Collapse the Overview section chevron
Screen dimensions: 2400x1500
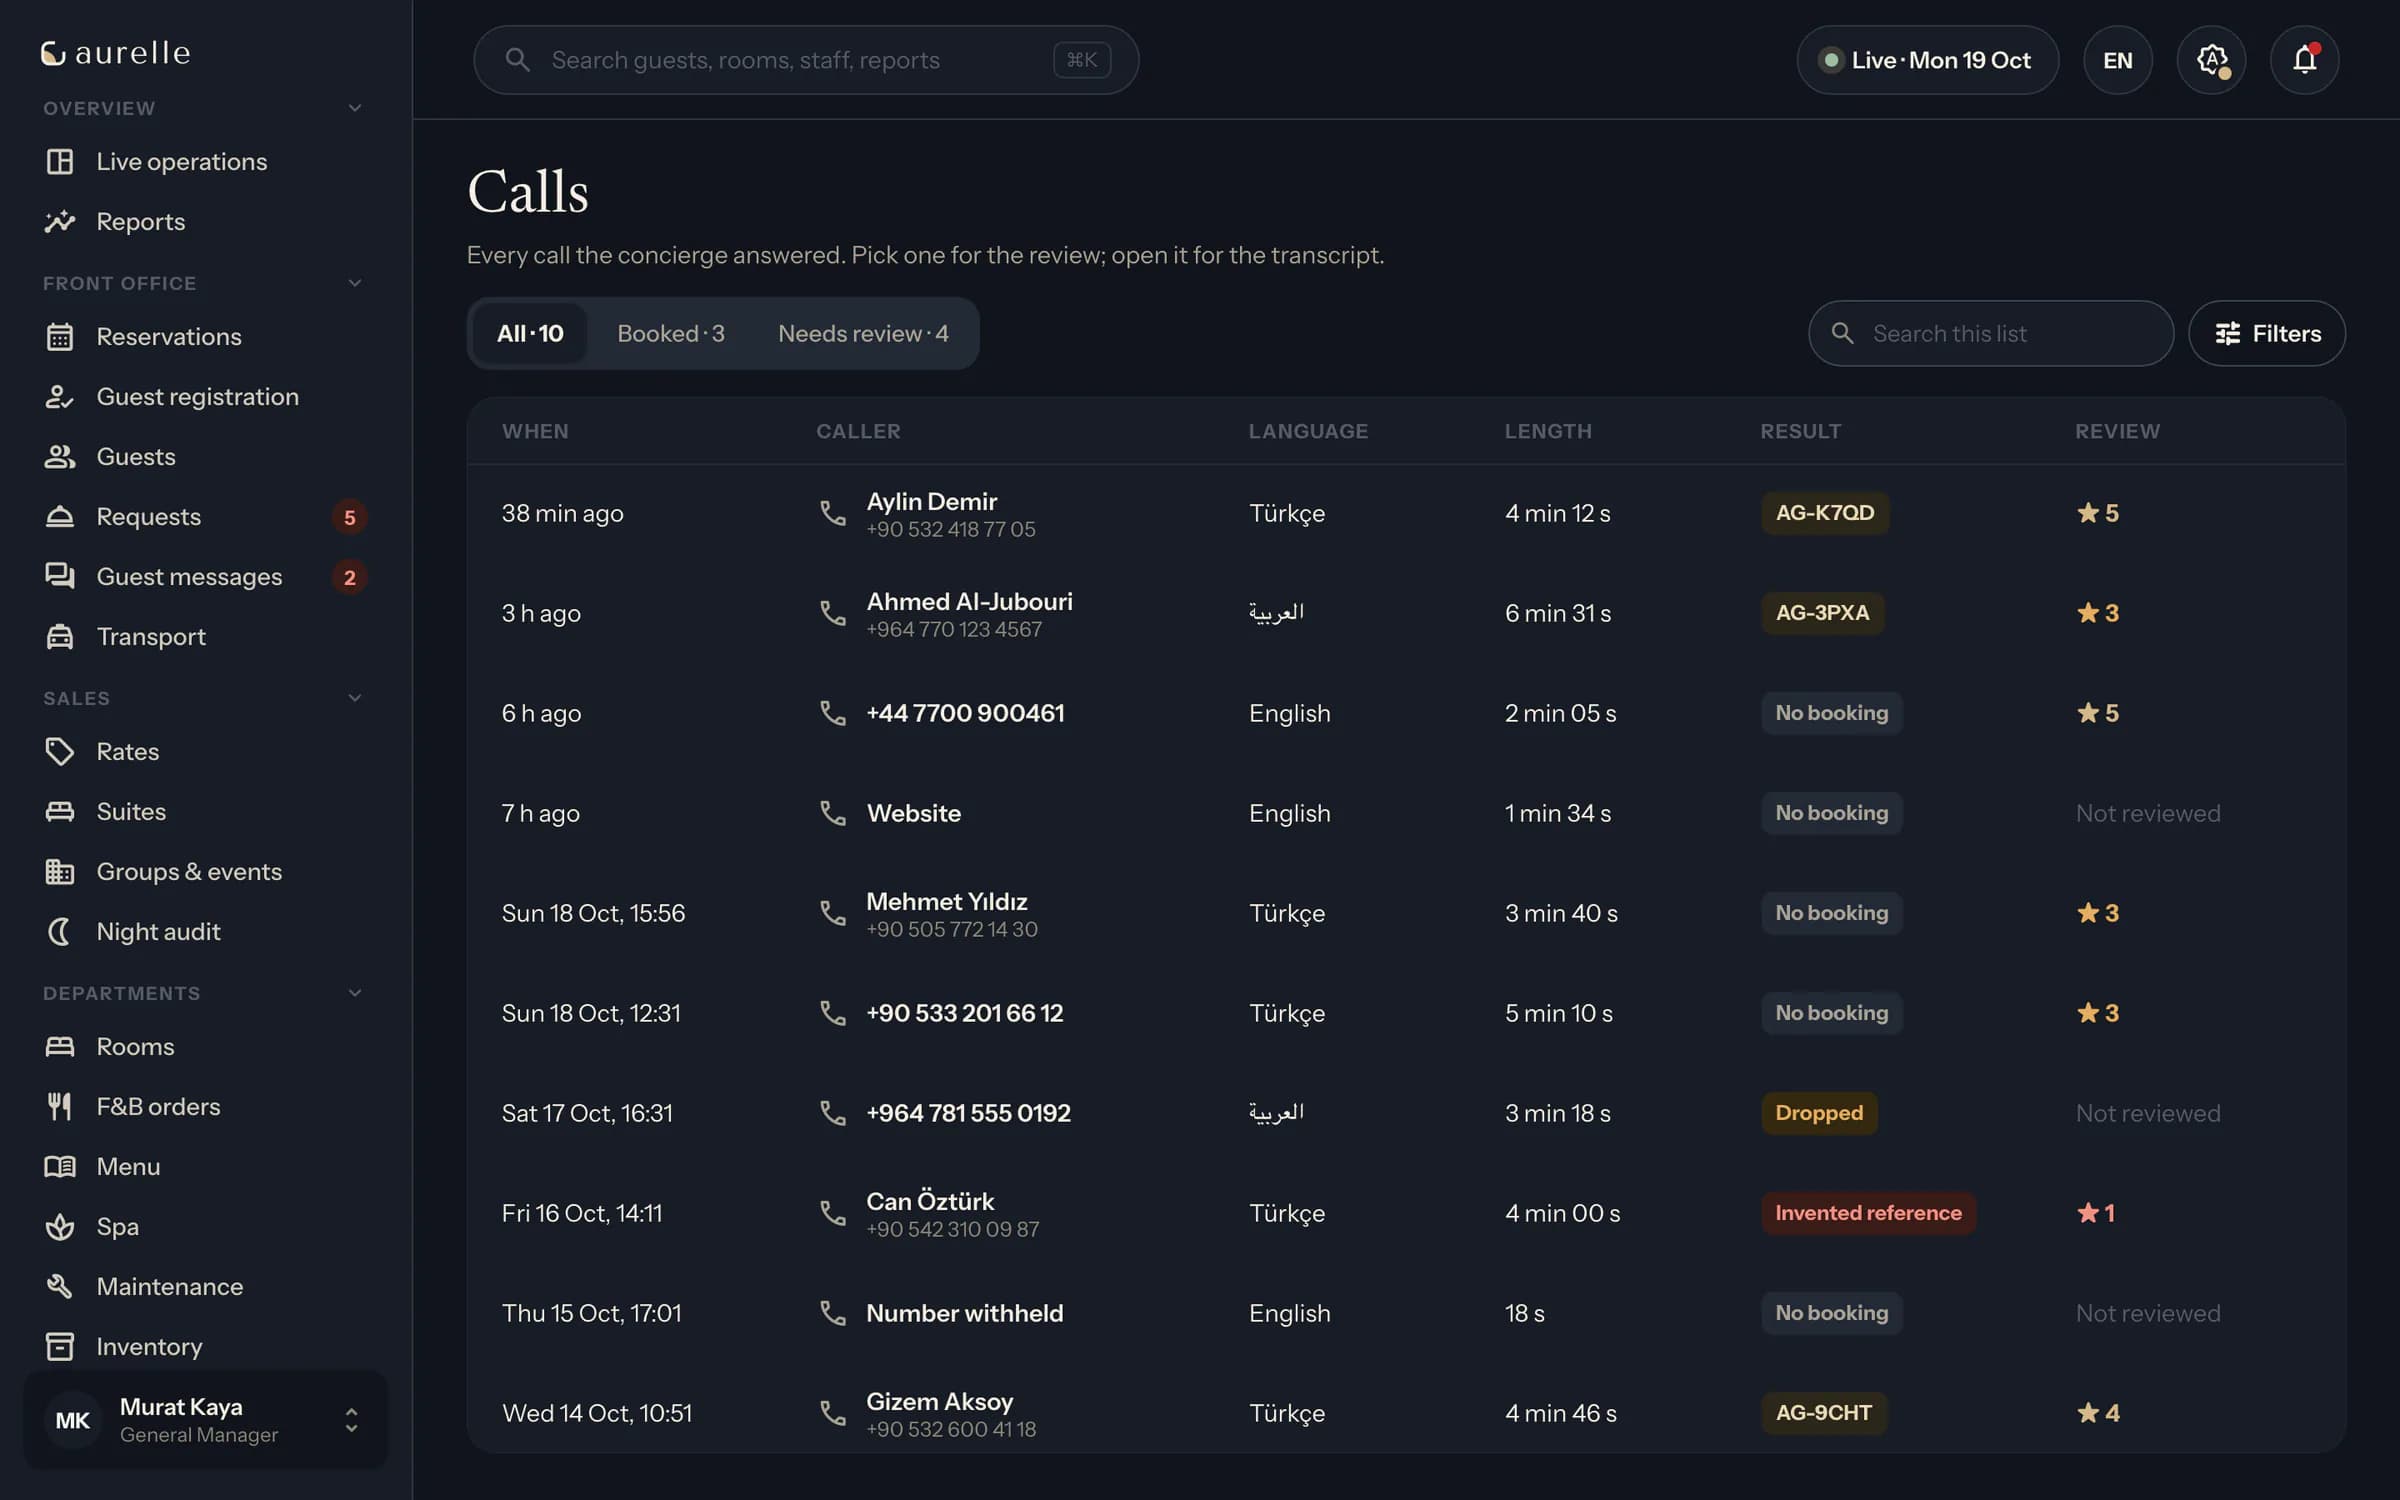(x=354, y=108)
